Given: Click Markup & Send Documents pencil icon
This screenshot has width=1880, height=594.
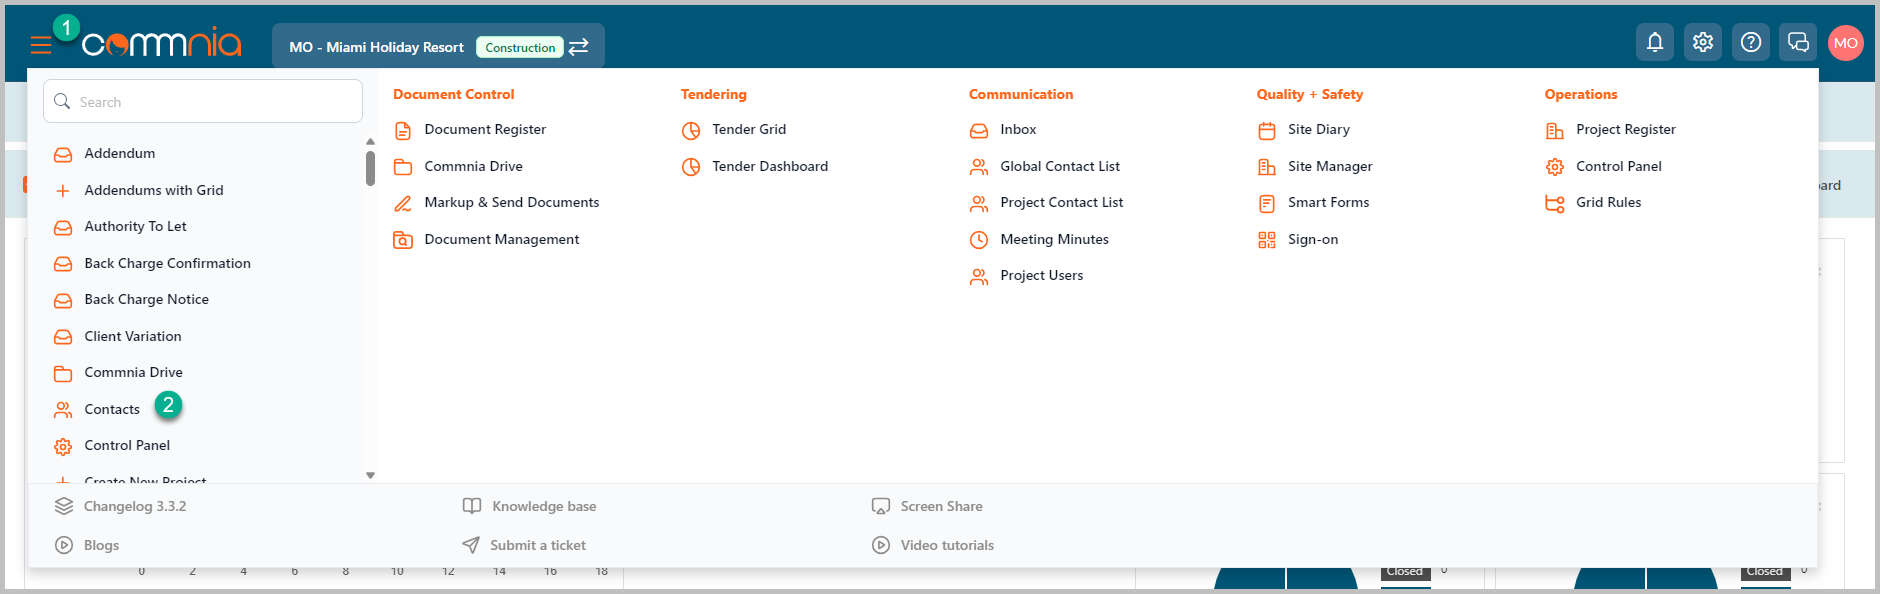Looking at the screenshot, I should pyautogui.click(x=403, y=203).
